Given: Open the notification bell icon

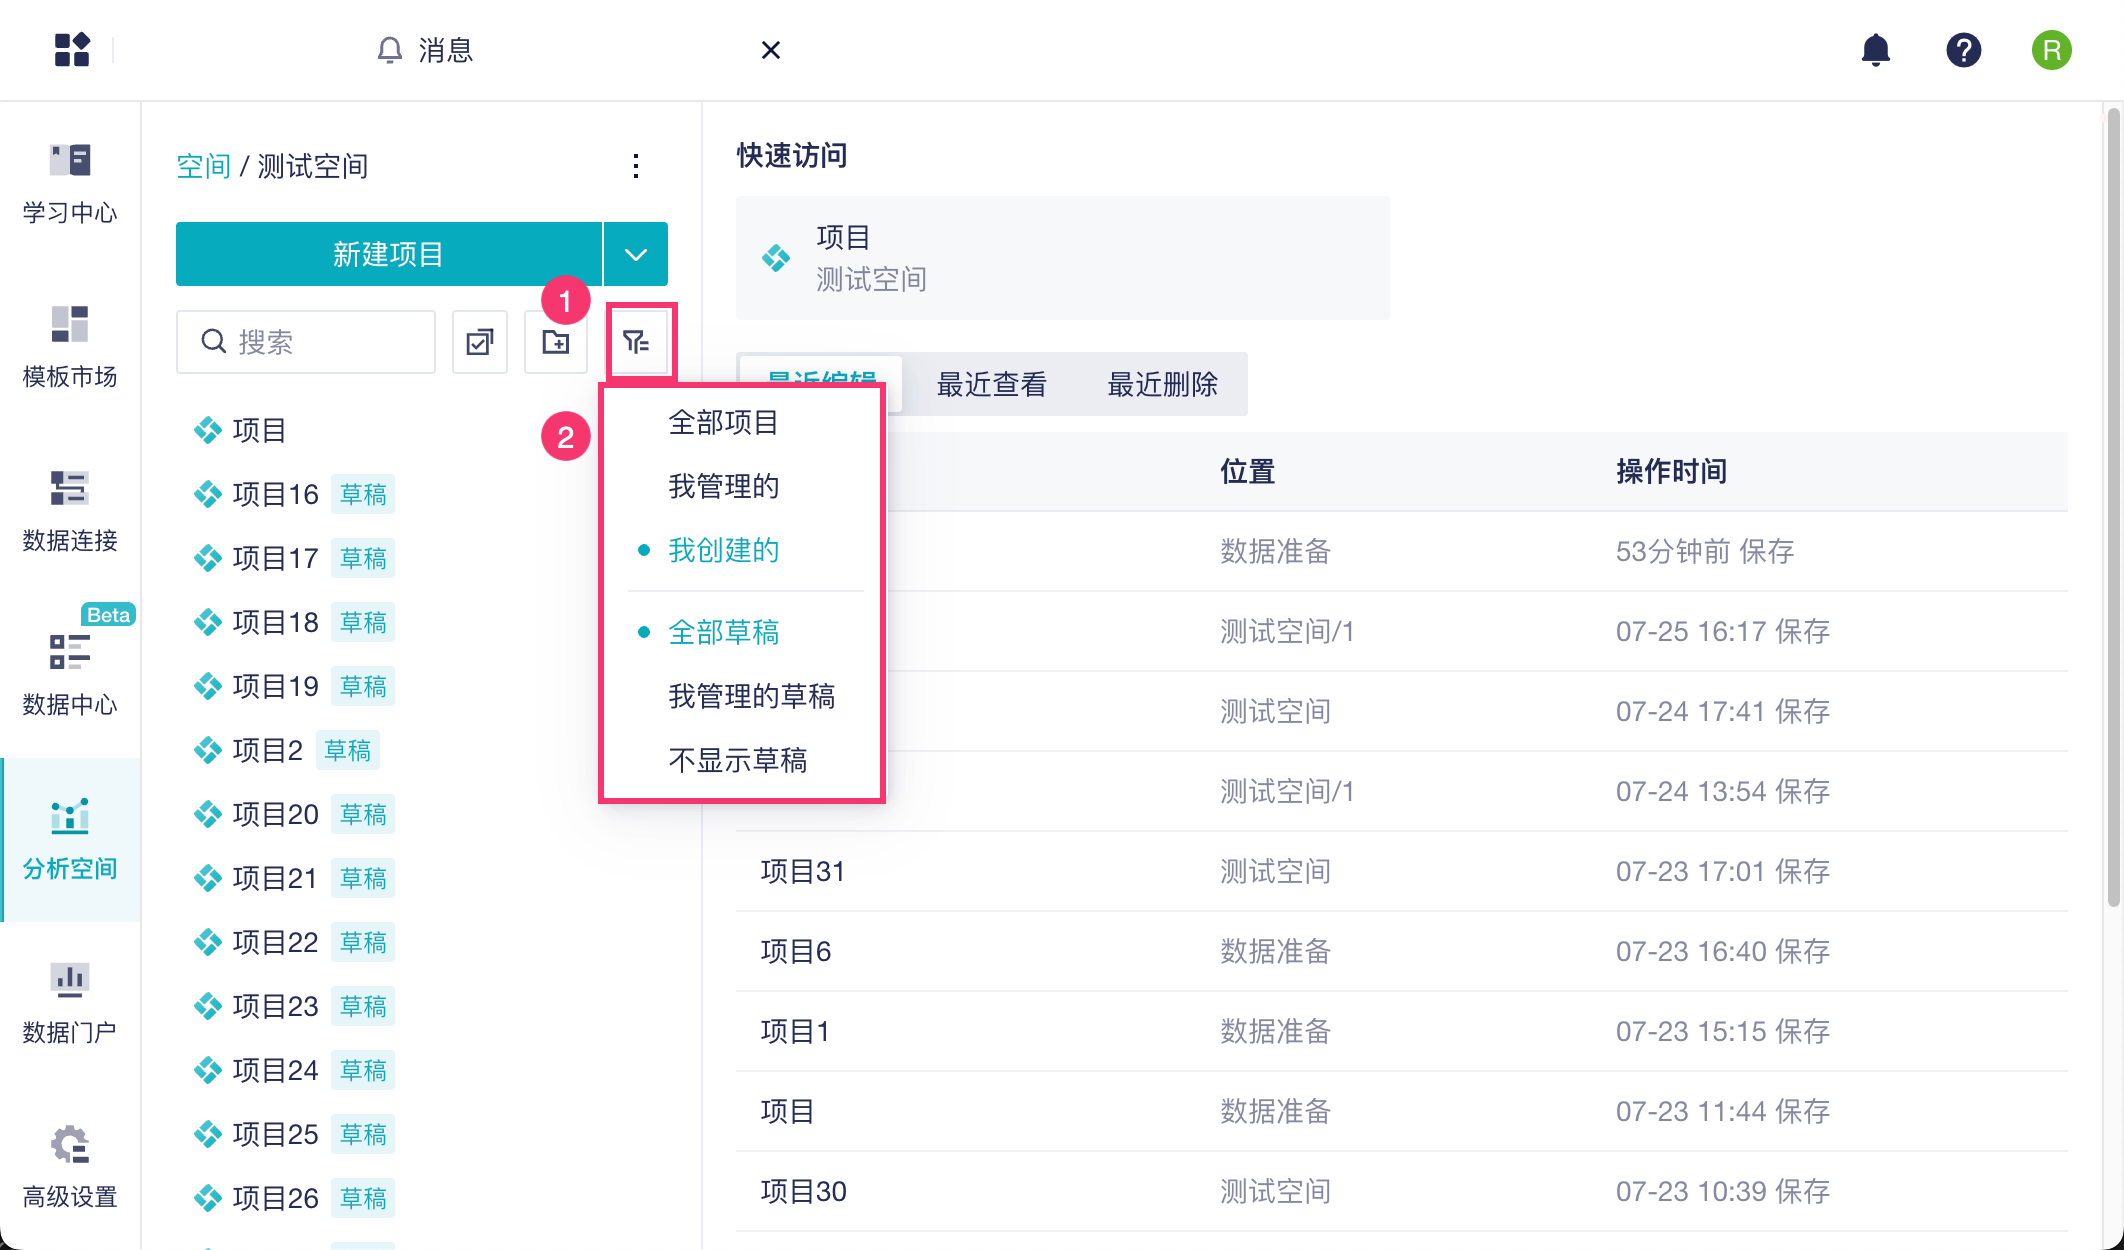Looking at the screenshot, I should 1875,50.
